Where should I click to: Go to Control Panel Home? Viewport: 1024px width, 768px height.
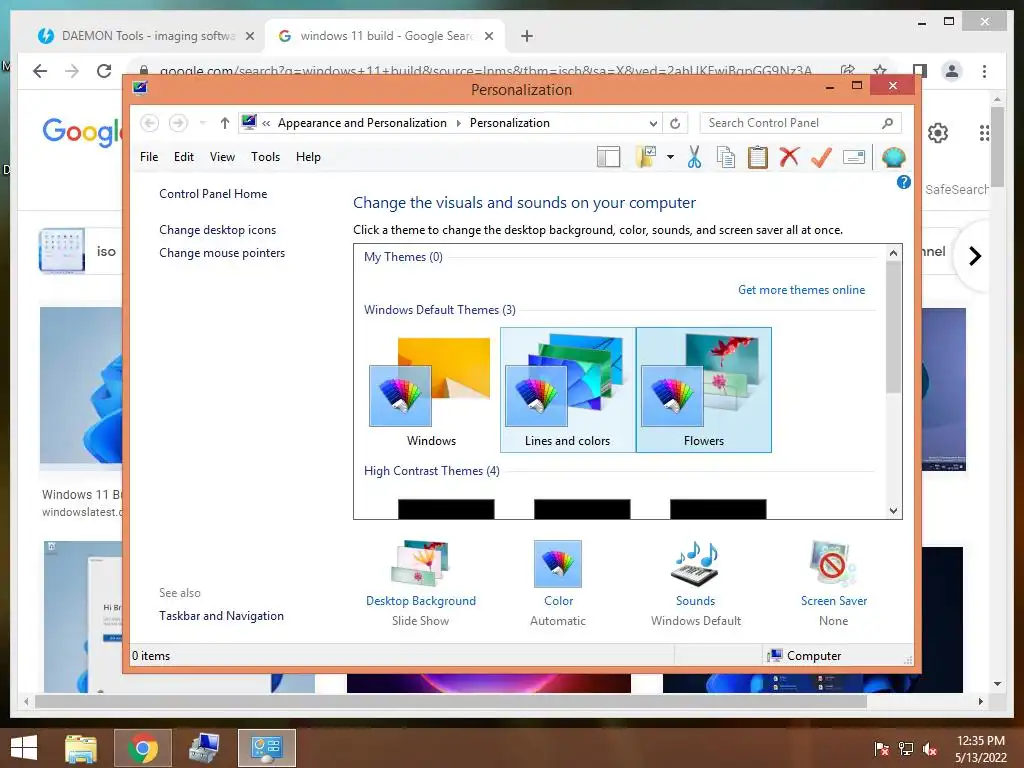(x=213, y=194)
